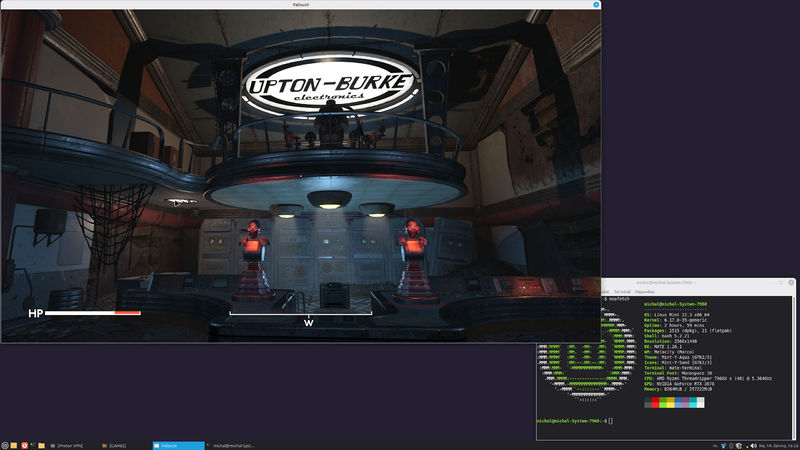Click the left red robot statue
The width and height of the screenshot is (800, 450).
254,259
